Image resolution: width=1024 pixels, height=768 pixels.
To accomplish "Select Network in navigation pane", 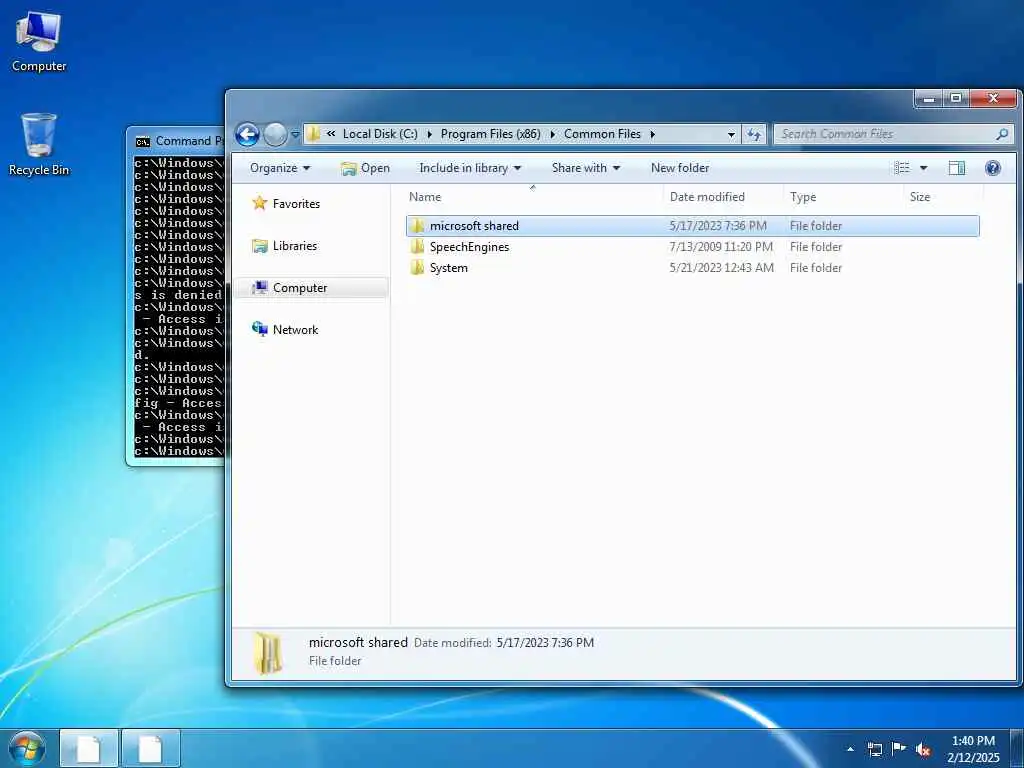I will (296, 330).
